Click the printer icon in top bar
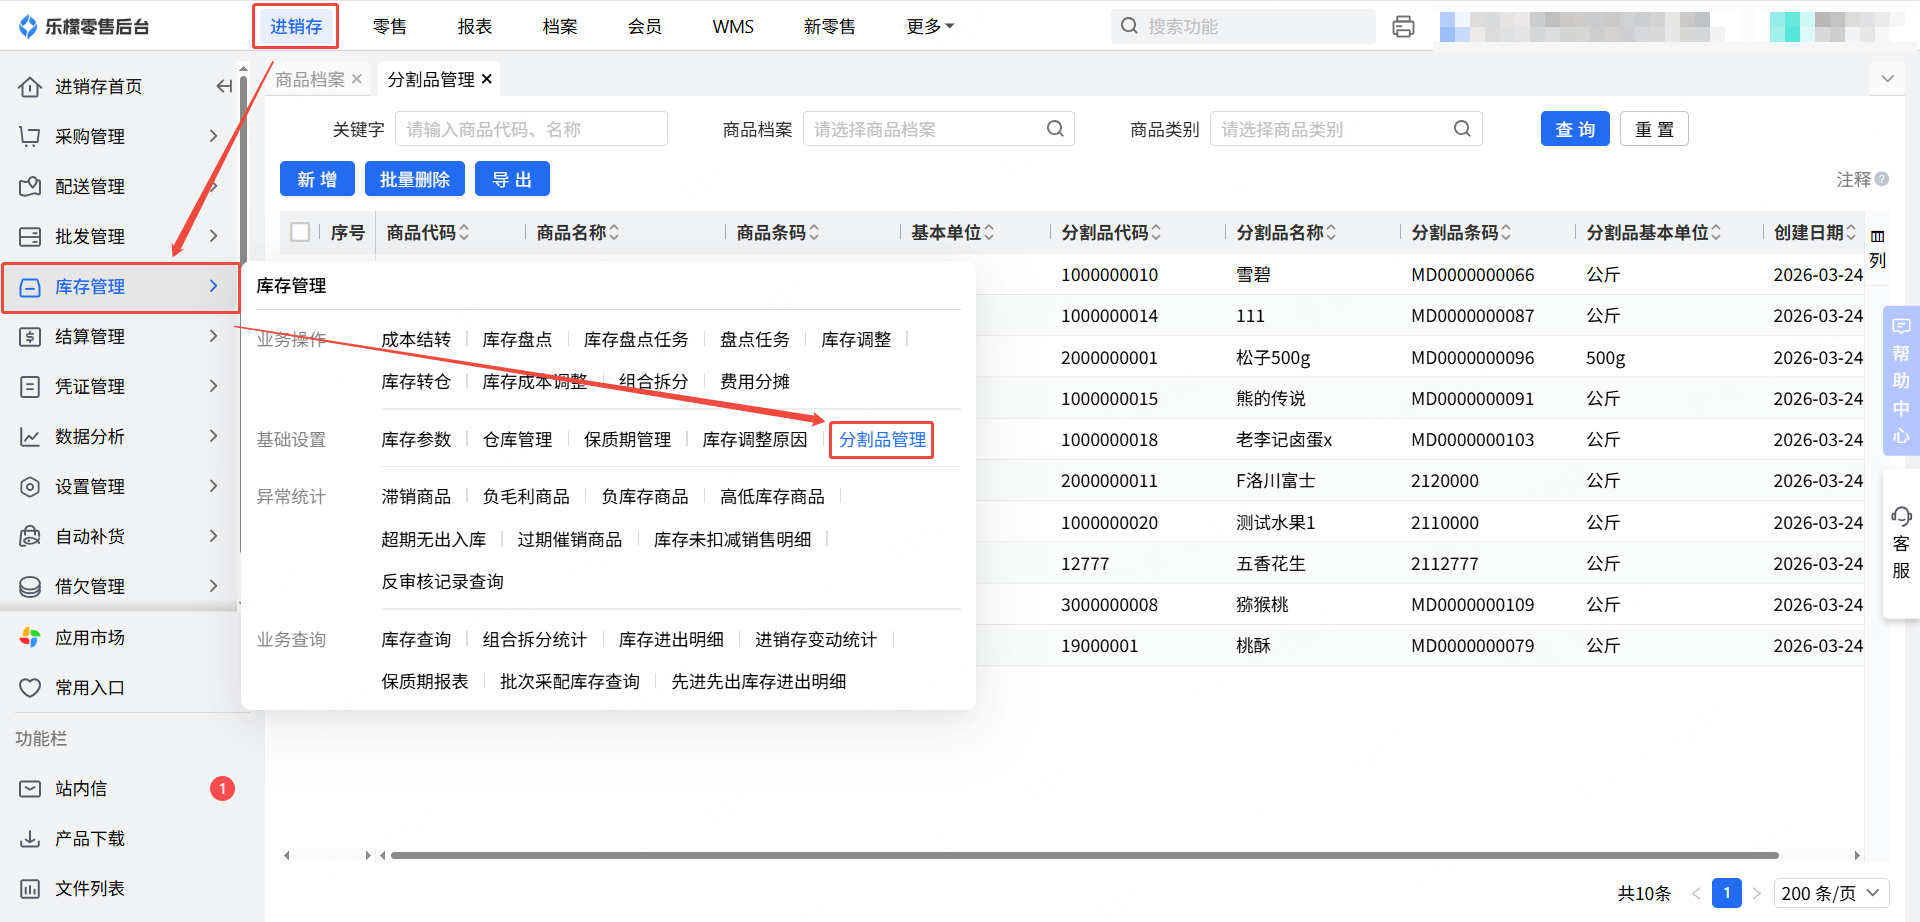Image resolution: width=1920 pixels, height=922 pixels. tap(1403, 27)
